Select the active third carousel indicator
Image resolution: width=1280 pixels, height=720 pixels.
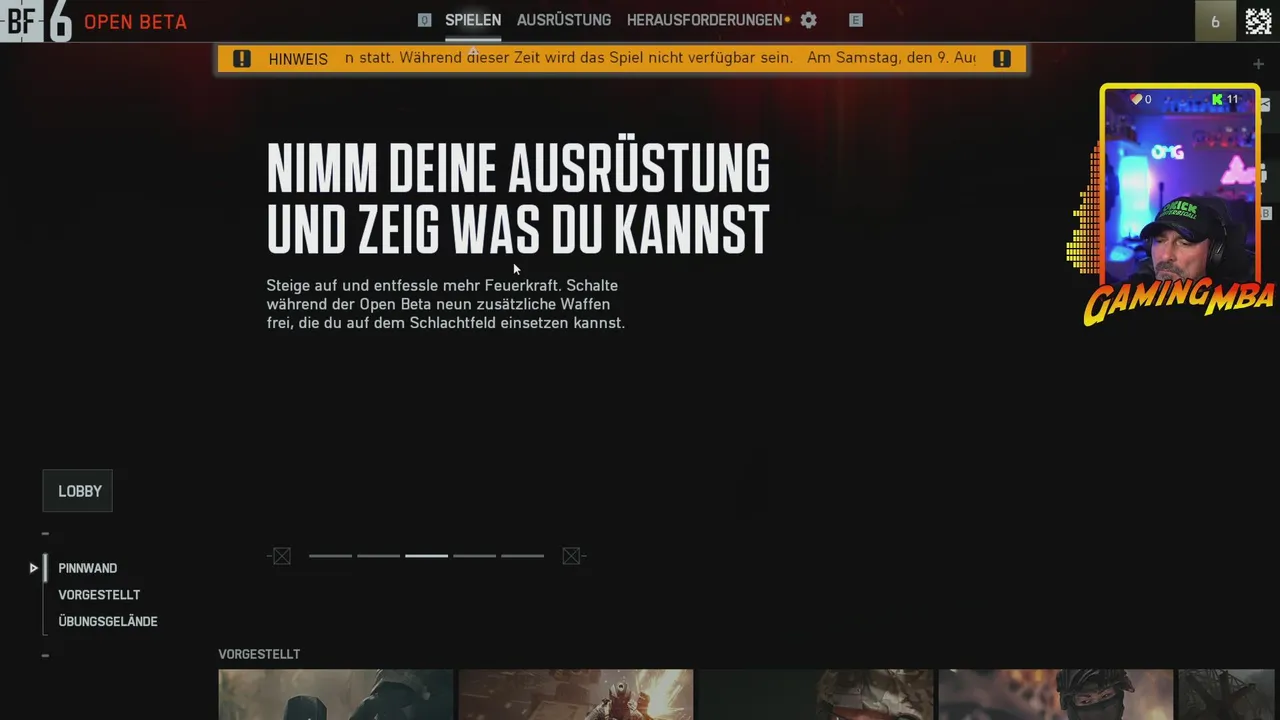426,556
